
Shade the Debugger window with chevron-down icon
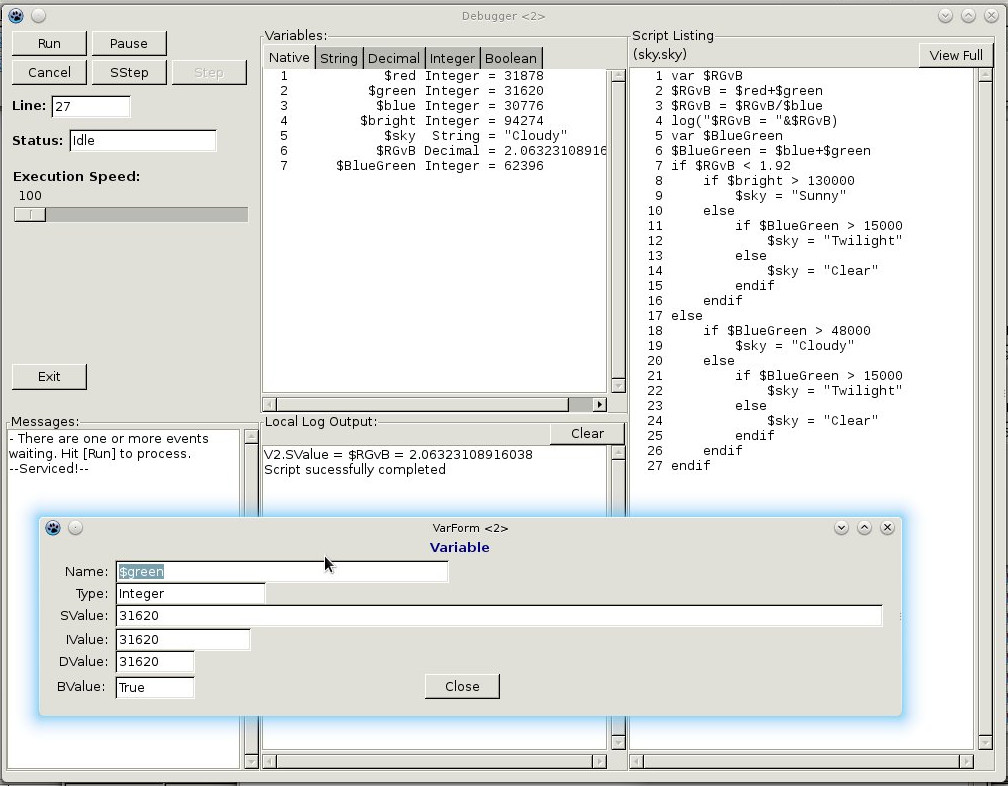[946, 15]
